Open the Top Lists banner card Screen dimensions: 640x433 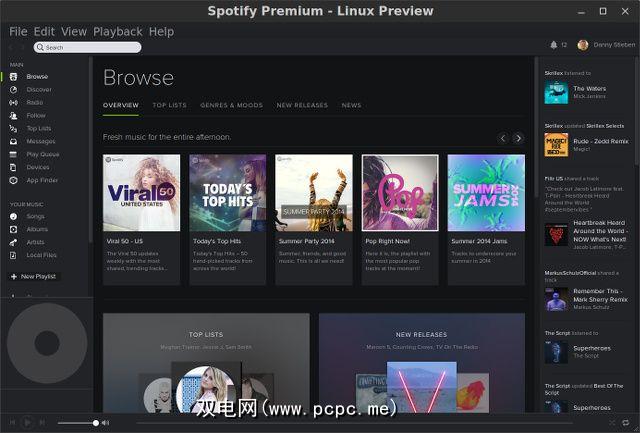206,362
